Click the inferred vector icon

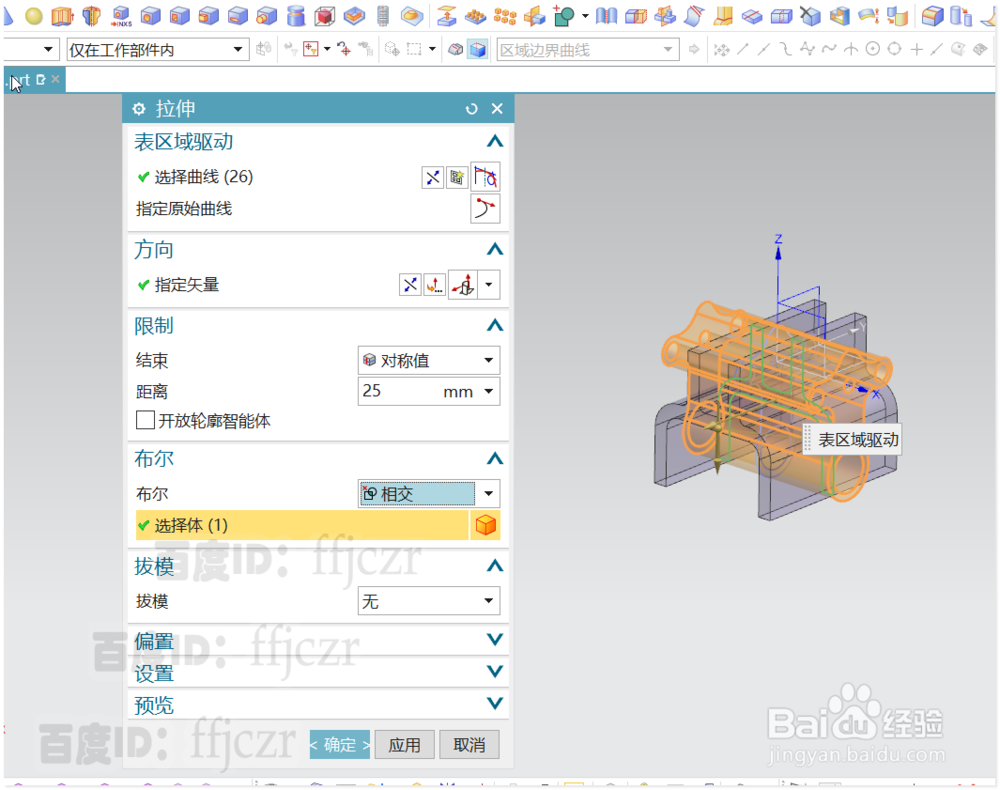(464, 284)
